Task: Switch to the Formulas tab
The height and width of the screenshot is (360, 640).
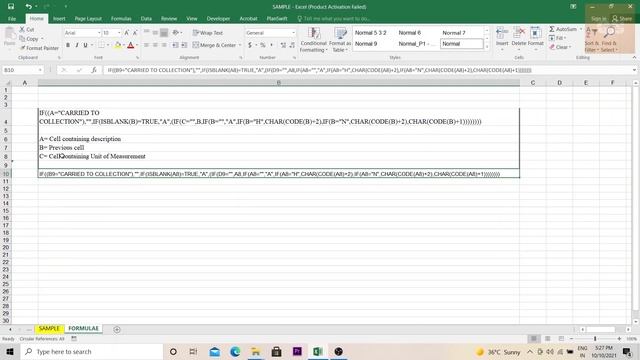Action: point(121,19)
